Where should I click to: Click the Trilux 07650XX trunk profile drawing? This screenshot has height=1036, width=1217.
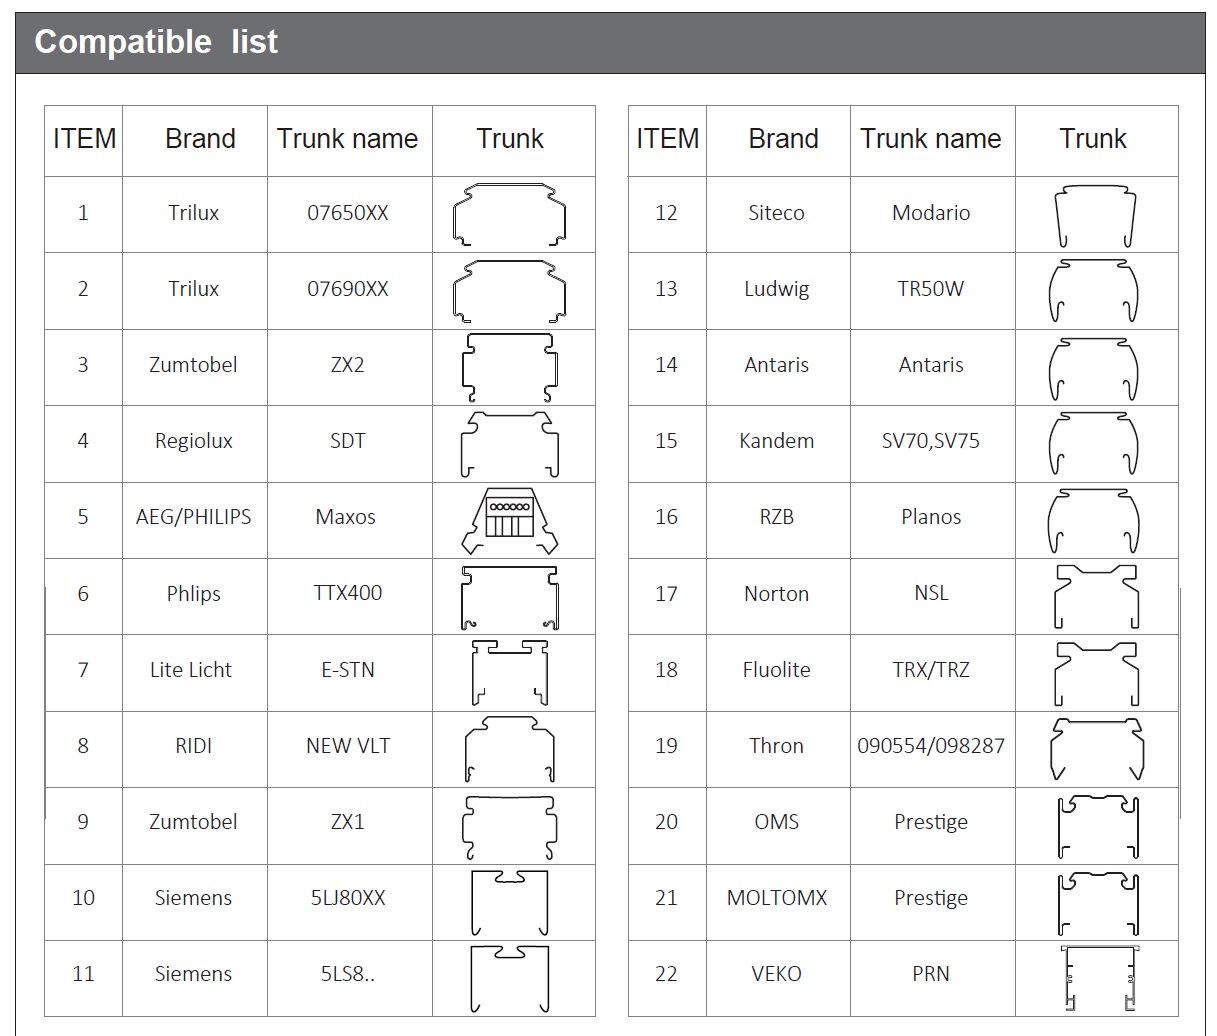click(x=510, y=214)
